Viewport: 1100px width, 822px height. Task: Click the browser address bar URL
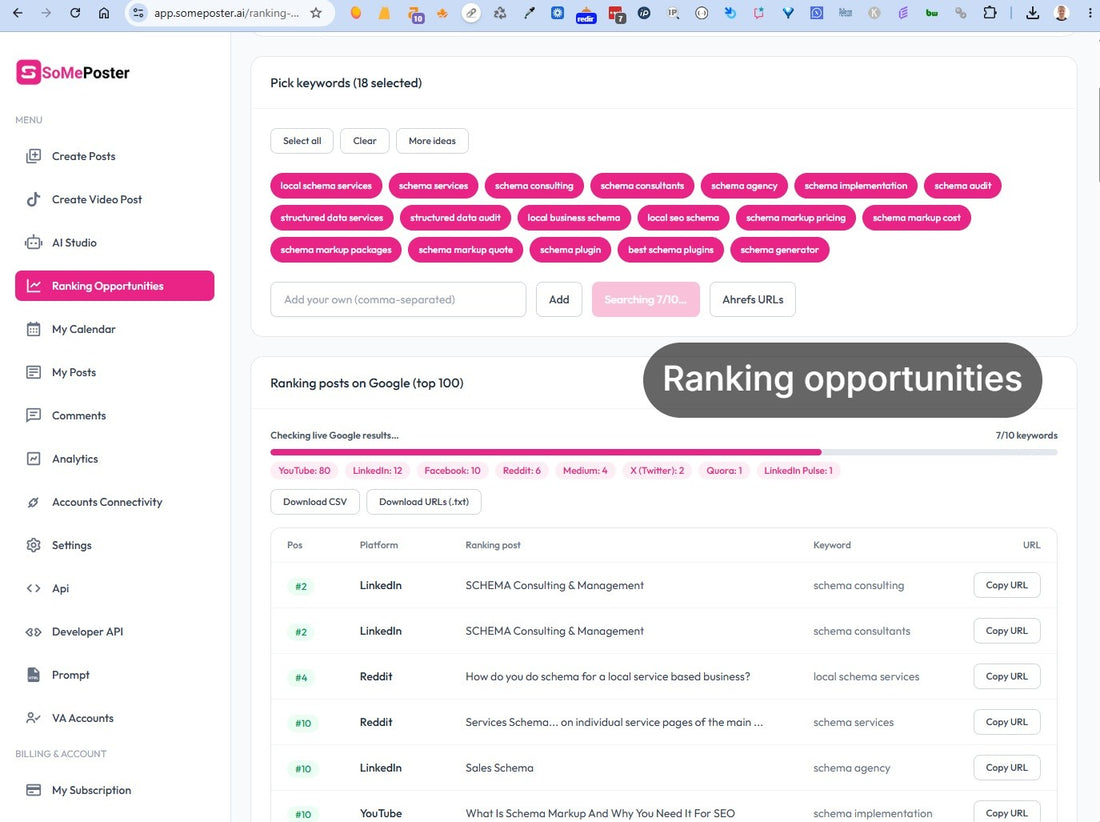point(227,13)
